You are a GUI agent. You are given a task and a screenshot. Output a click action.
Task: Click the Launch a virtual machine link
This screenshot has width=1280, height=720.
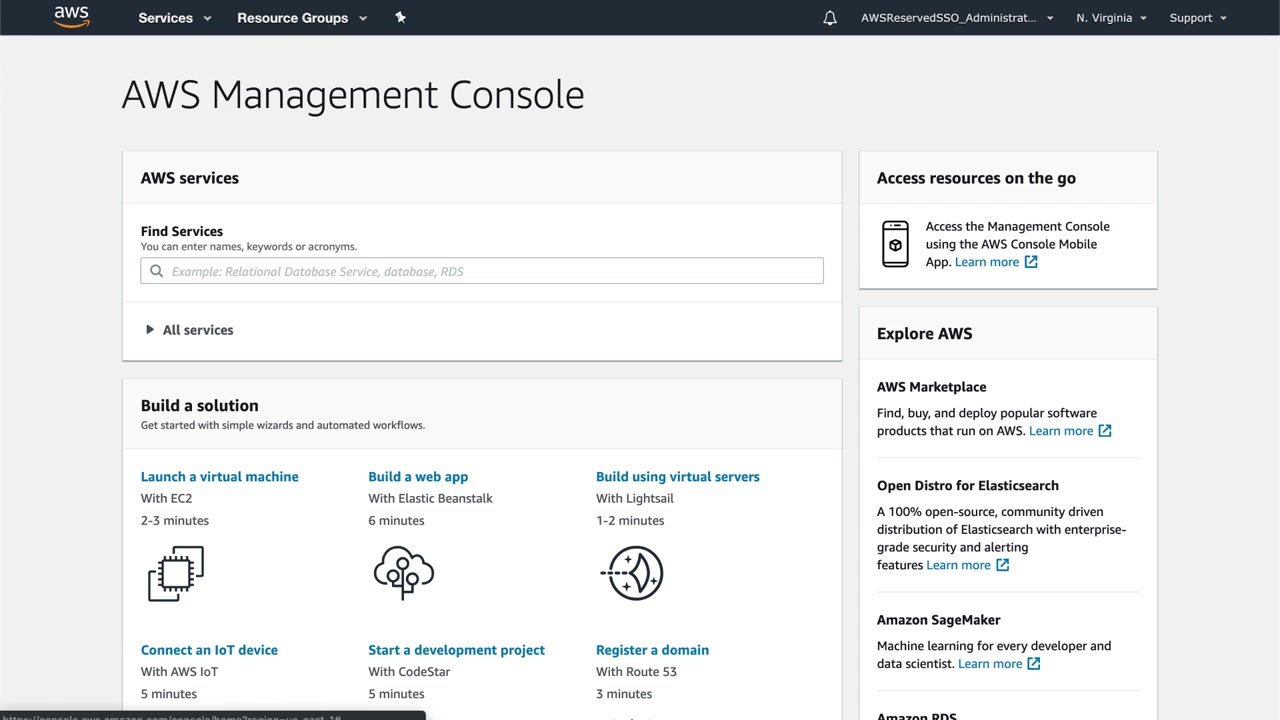(x=220, y=477)
